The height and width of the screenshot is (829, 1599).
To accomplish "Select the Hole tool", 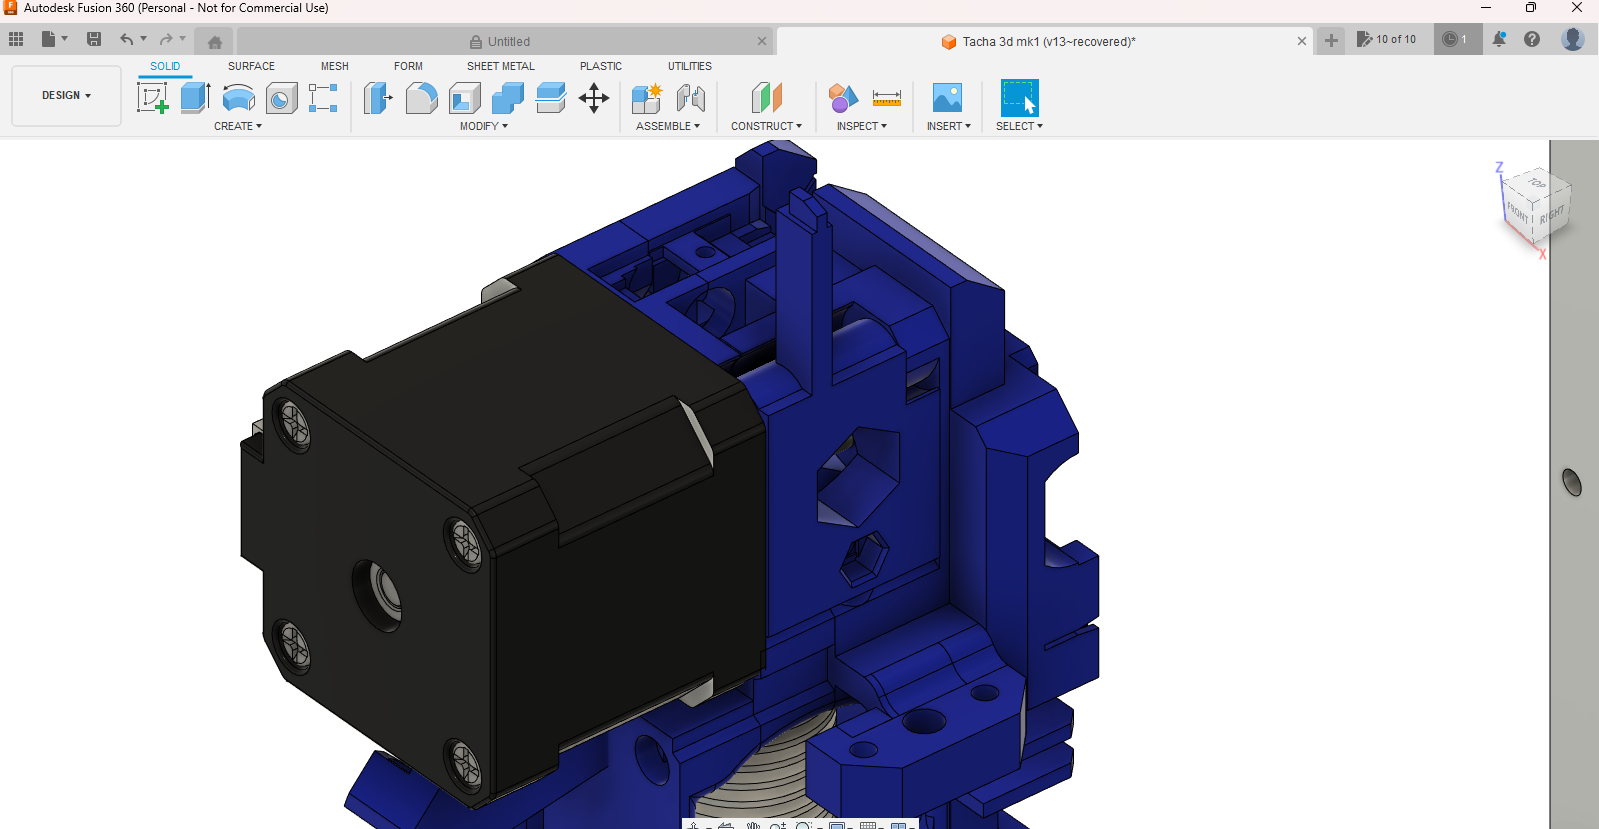I will [282, 98].
